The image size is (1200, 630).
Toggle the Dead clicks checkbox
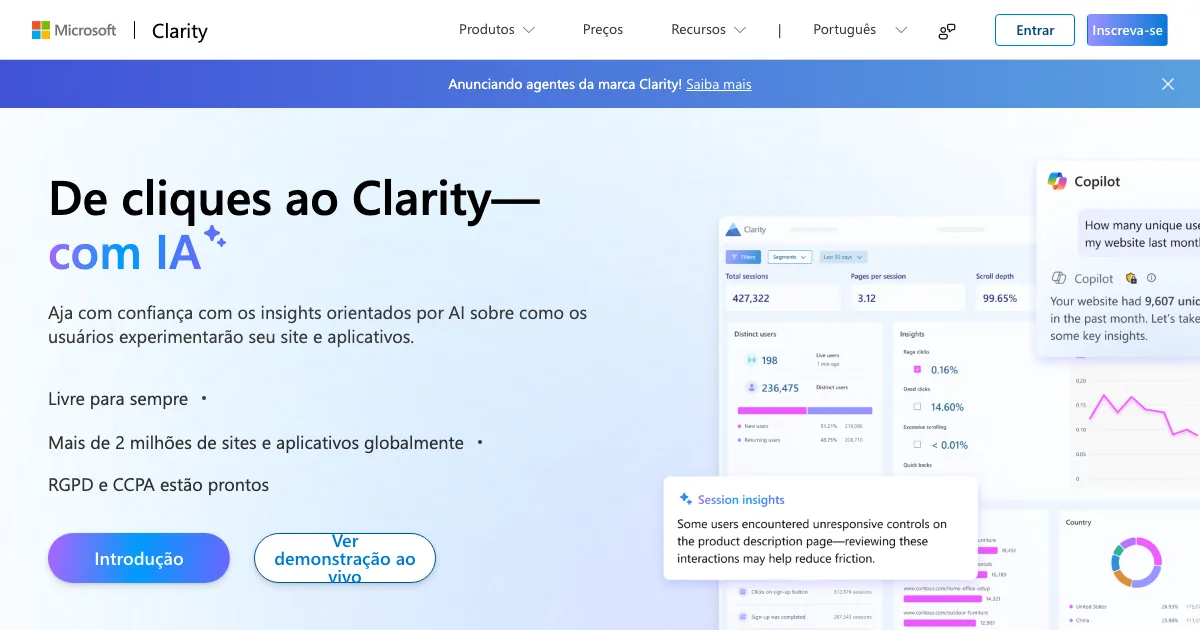pyautogui.click(x=917, y=407)
